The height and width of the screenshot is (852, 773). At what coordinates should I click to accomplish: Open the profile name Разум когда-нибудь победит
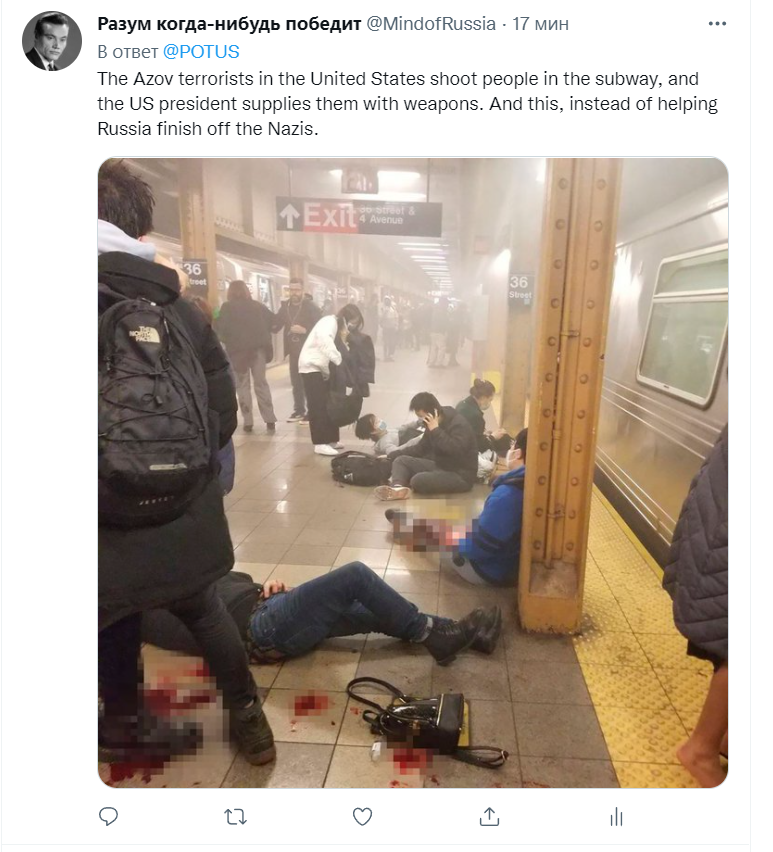[x=229, y=24]
